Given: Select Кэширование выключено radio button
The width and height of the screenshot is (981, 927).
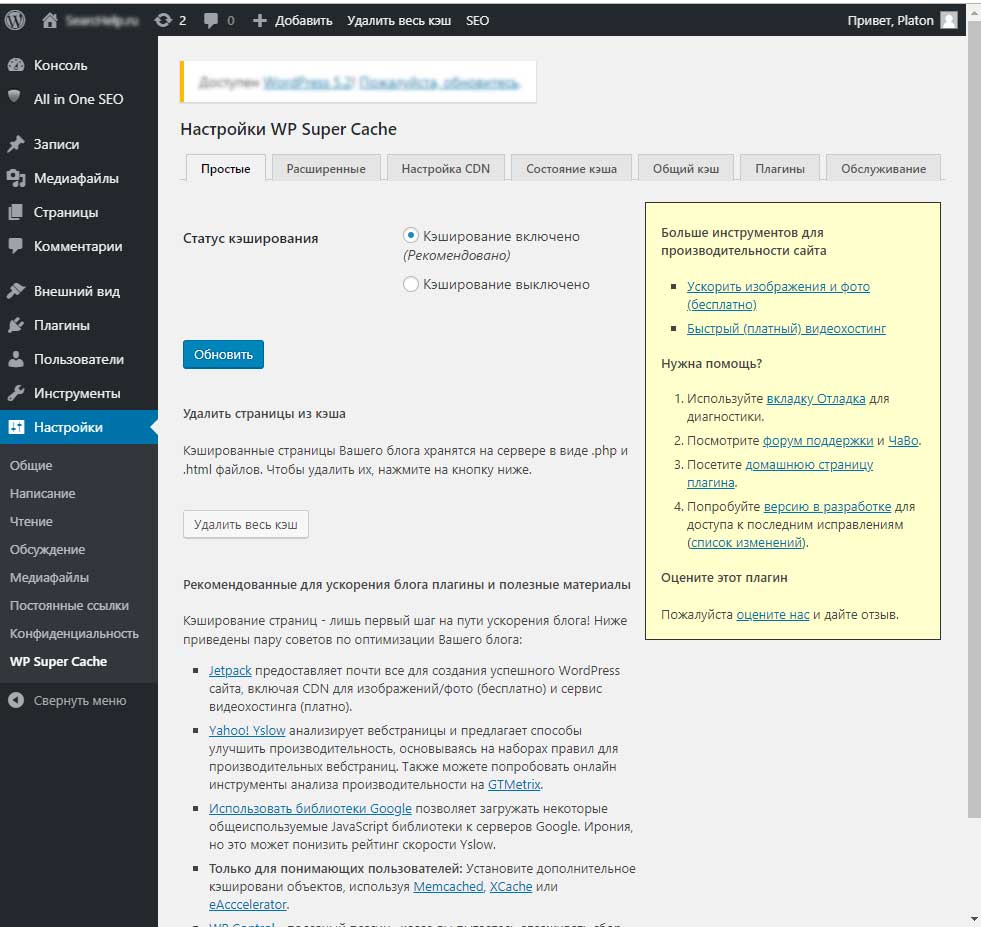Looking at the screenshot, I should [x=410, y=284].
